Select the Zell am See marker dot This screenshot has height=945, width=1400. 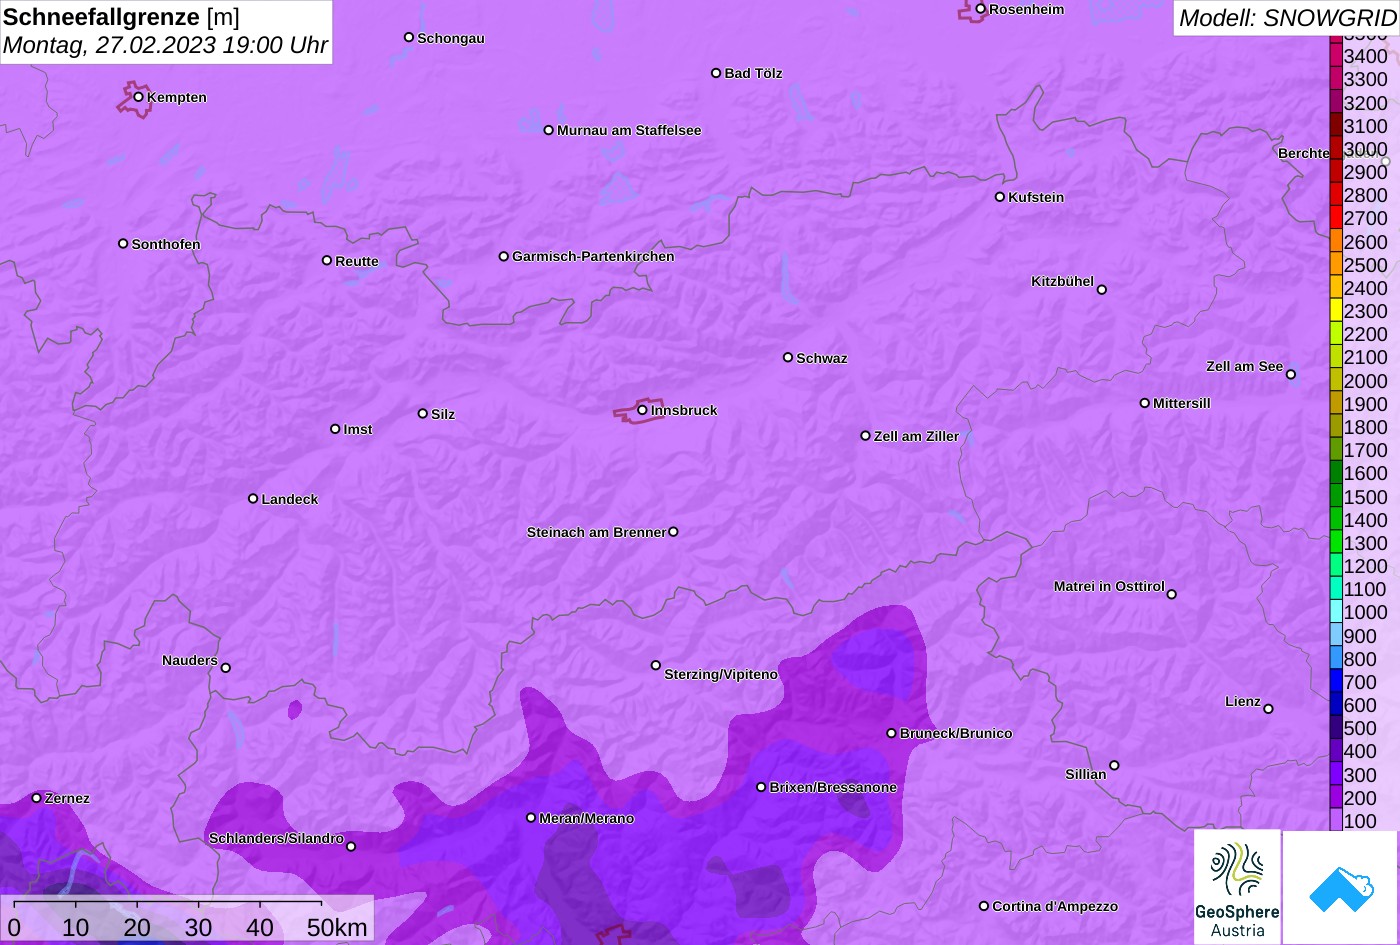click(x=1291, y=375)
